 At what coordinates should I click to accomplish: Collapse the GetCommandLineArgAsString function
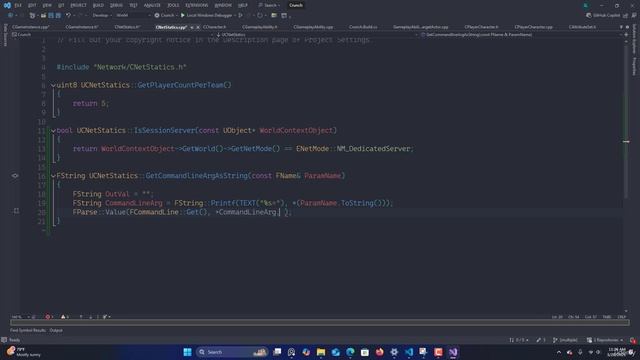pyautogui.click(x=53, y=176)
